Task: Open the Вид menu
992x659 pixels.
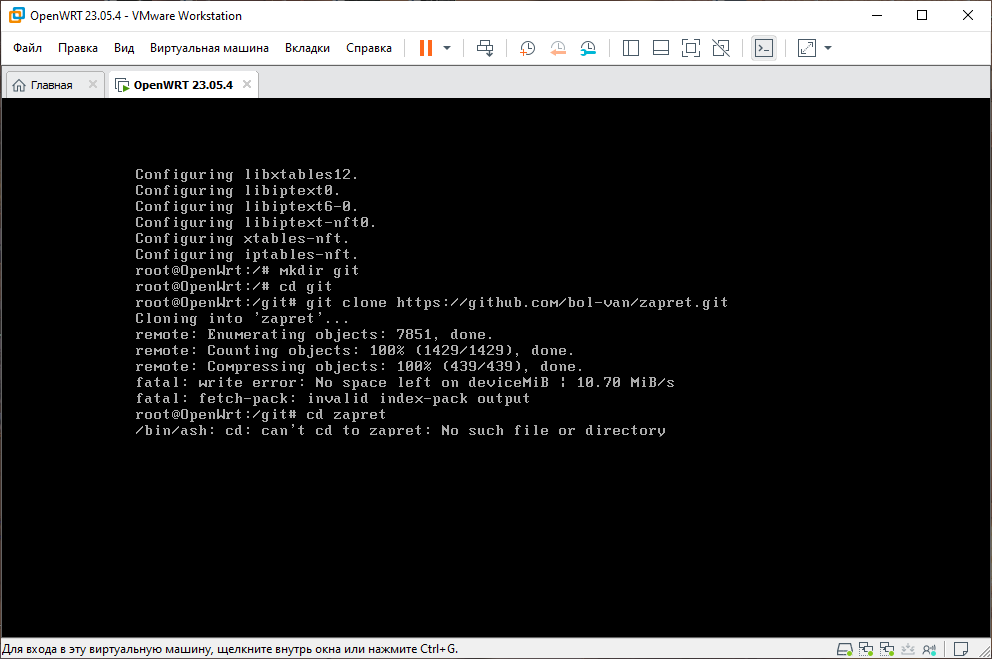Action: 124,48
